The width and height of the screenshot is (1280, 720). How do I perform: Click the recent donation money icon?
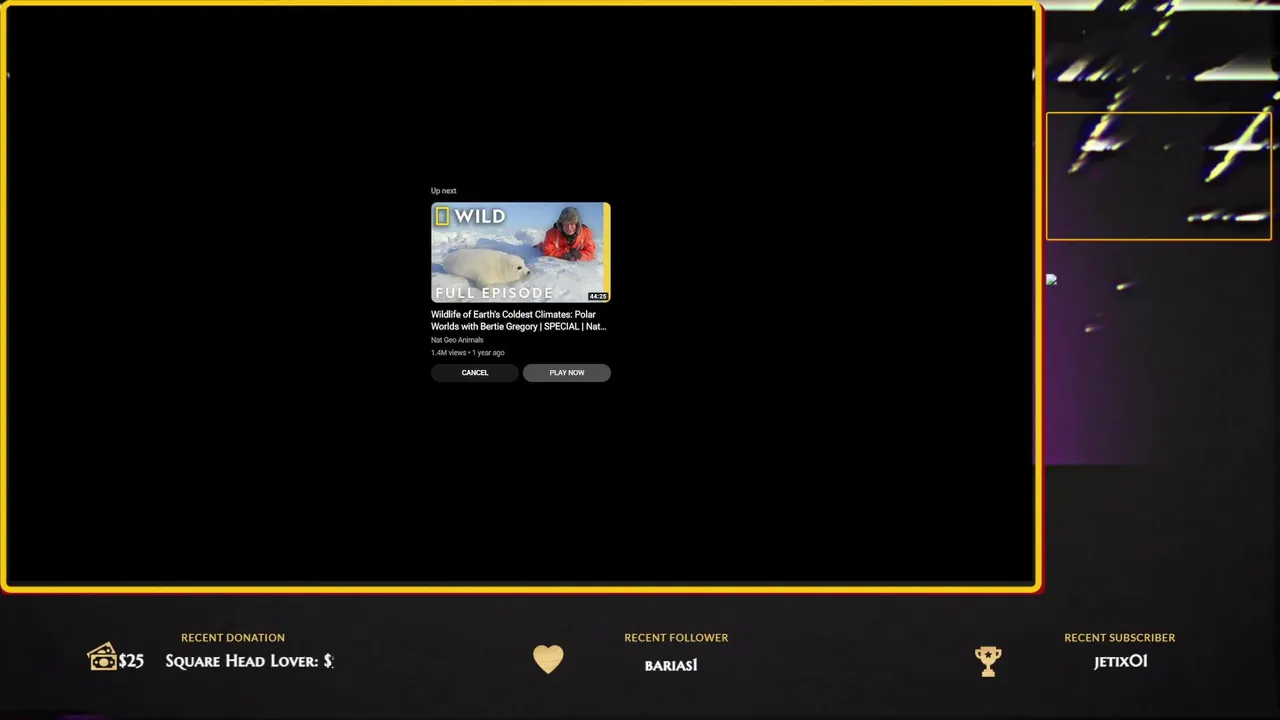[x=102, y=657]
